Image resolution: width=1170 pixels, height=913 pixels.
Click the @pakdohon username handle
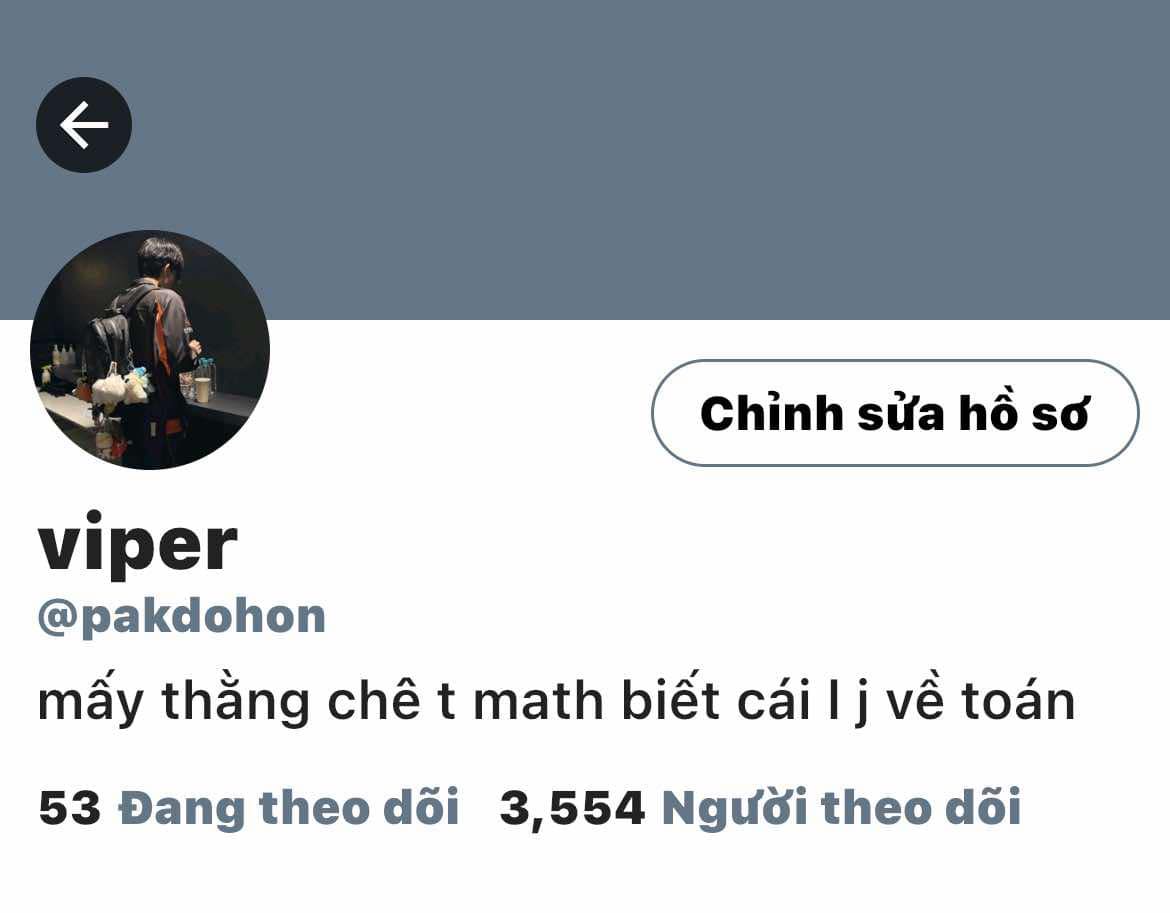(x=182, y=618)
